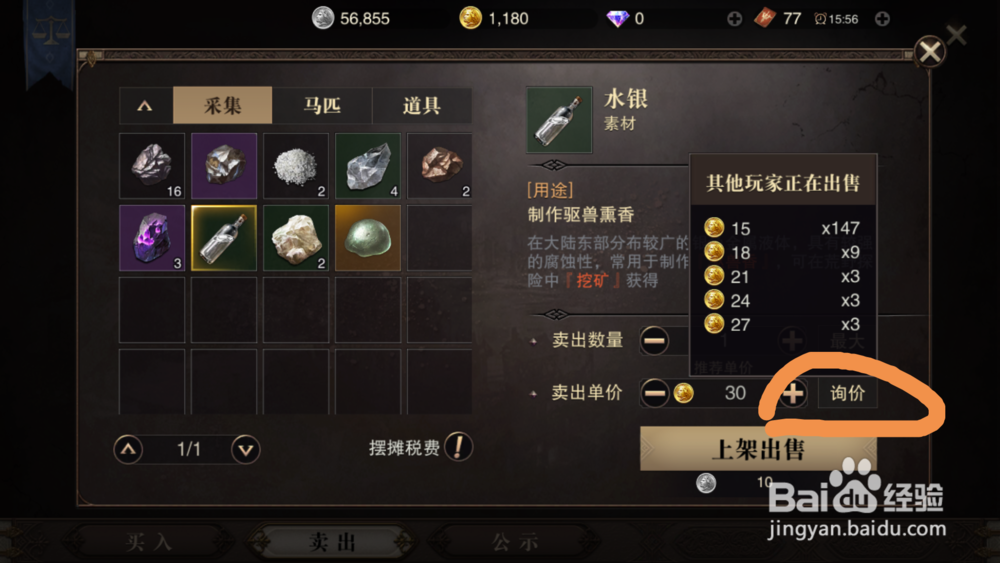The width and height of the screenshot is (1000, 563).
Task: Open the 采集 category tab
Action: tap(223, 105)
